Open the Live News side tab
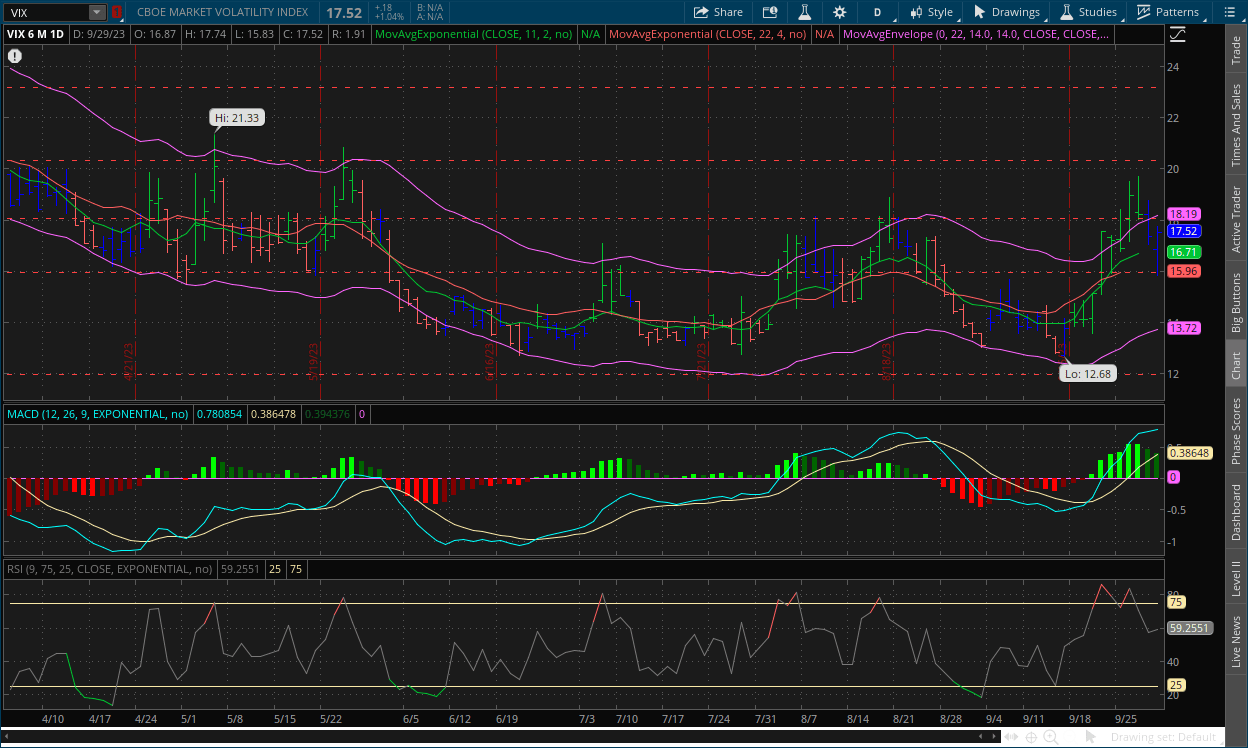Image resolution: width=1248 pixels, height=748 pixels. tap(1236, 642)
